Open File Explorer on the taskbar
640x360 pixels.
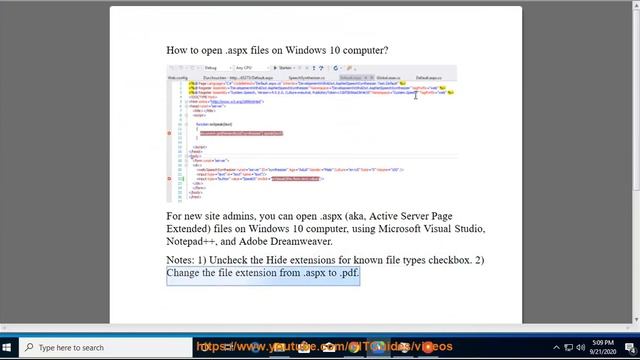(279, 347)
